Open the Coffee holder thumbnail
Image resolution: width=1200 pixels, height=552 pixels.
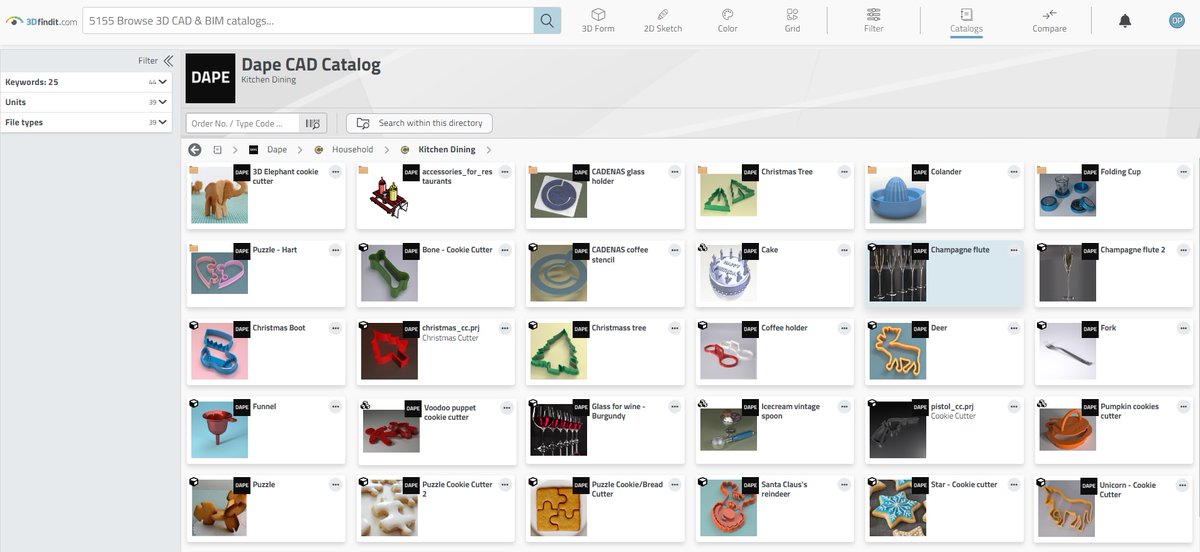[728, 351]
